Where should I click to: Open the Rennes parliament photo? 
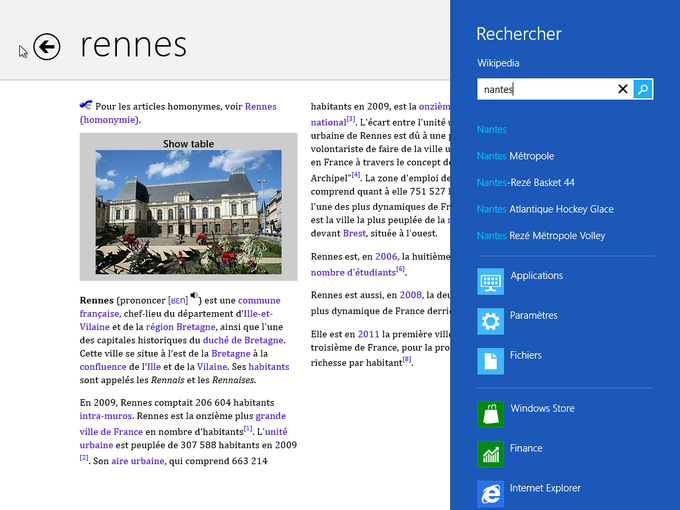[x=188, y=212]
